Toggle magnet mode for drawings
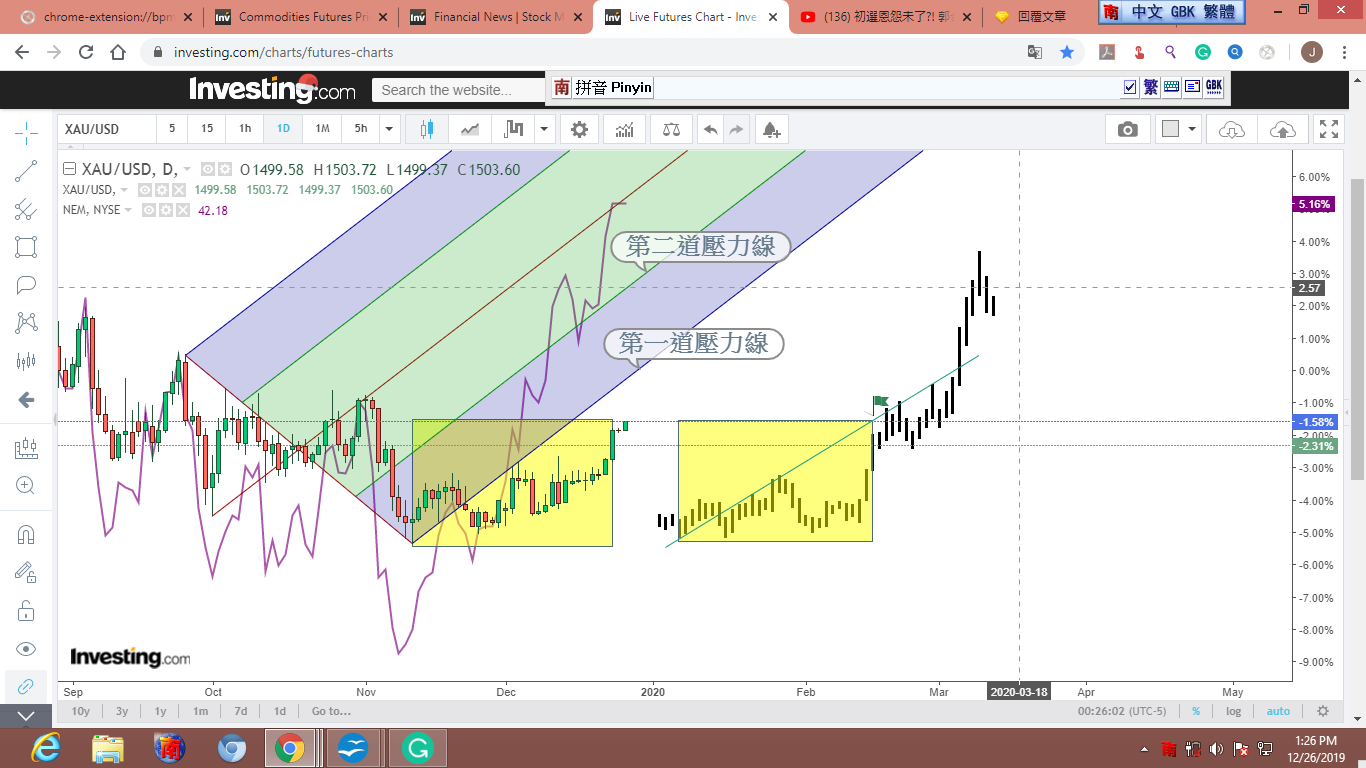This screenshot has width=1366, height=768. point(26,534)
